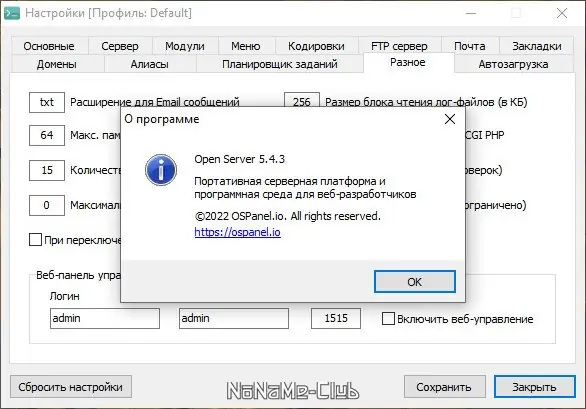Screen dimensions: 586x409
Task: Switch to the Основные tab
Action: (49, 46)
